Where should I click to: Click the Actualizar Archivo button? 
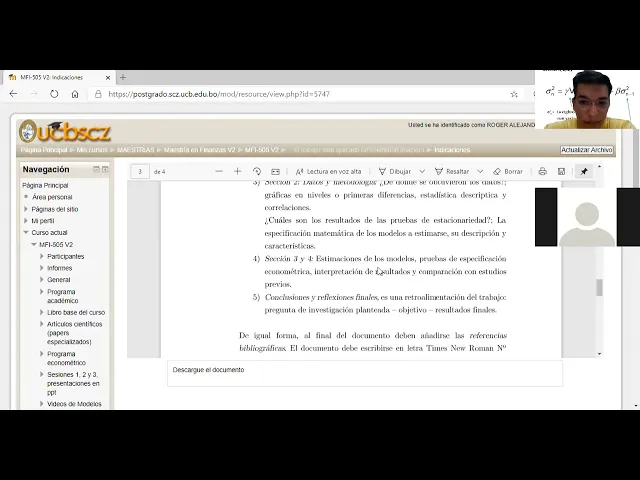(x=587, y=150)
